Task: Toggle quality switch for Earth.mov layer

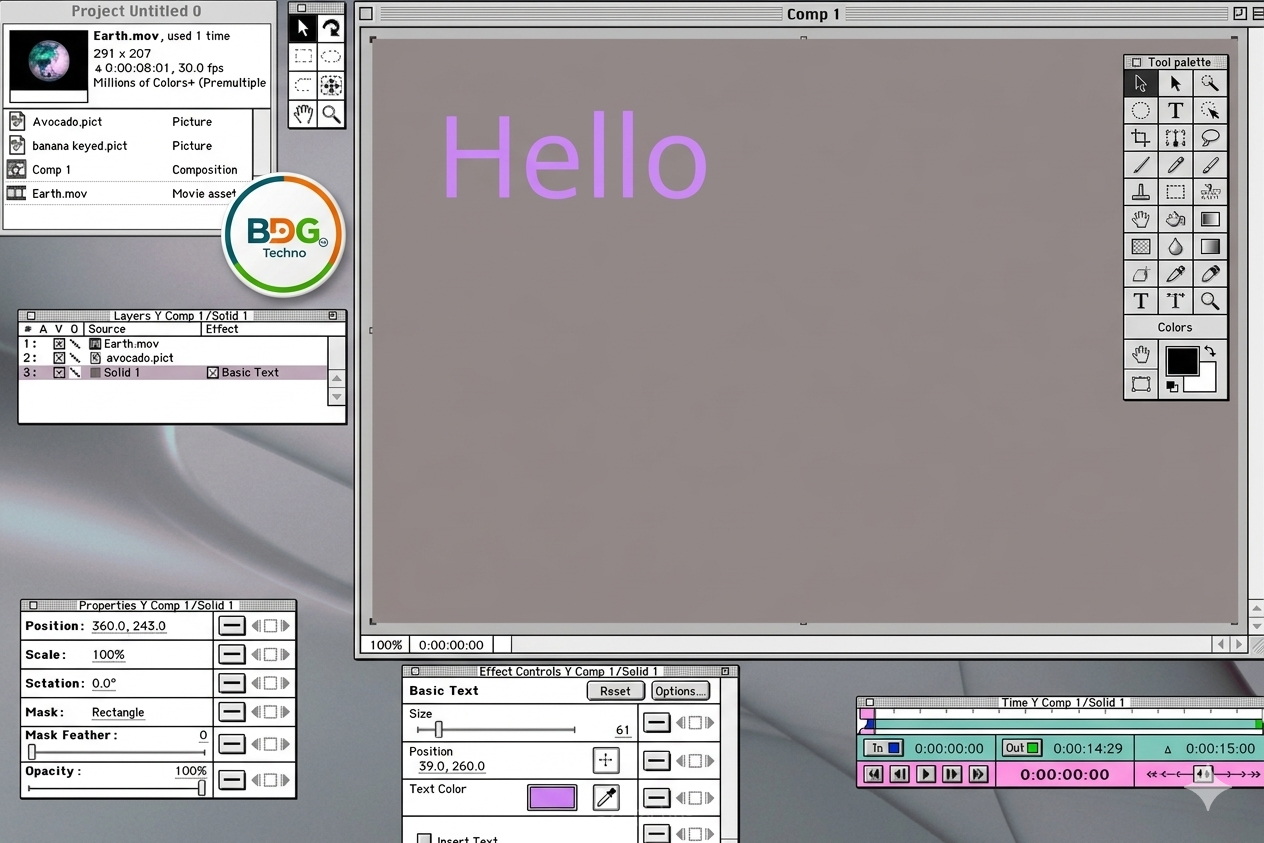Action: [x=75, y=343]
